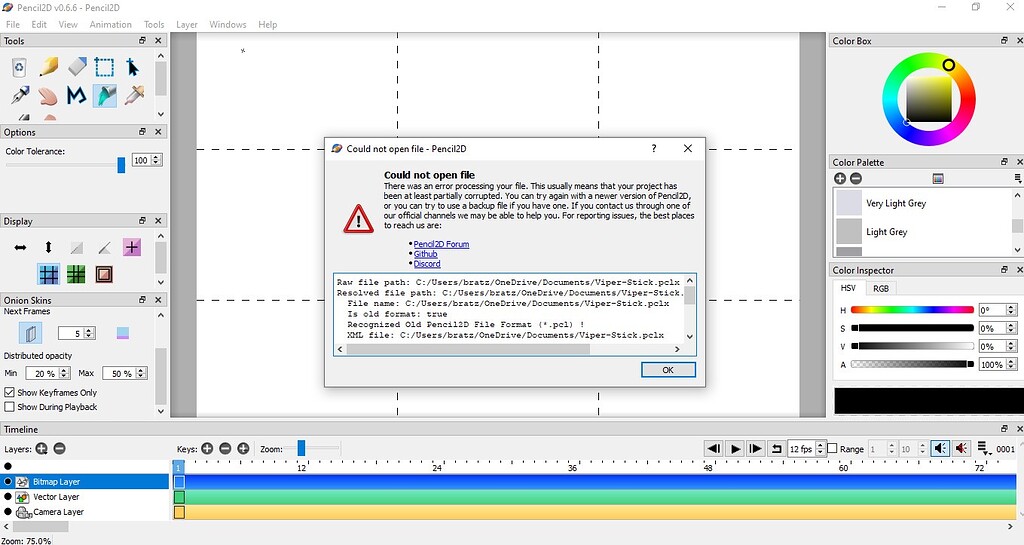Image resolution: width=1024 pixels, height=545 pixels.
Task: Switch to the RGB tab
Action: point(881,288)
